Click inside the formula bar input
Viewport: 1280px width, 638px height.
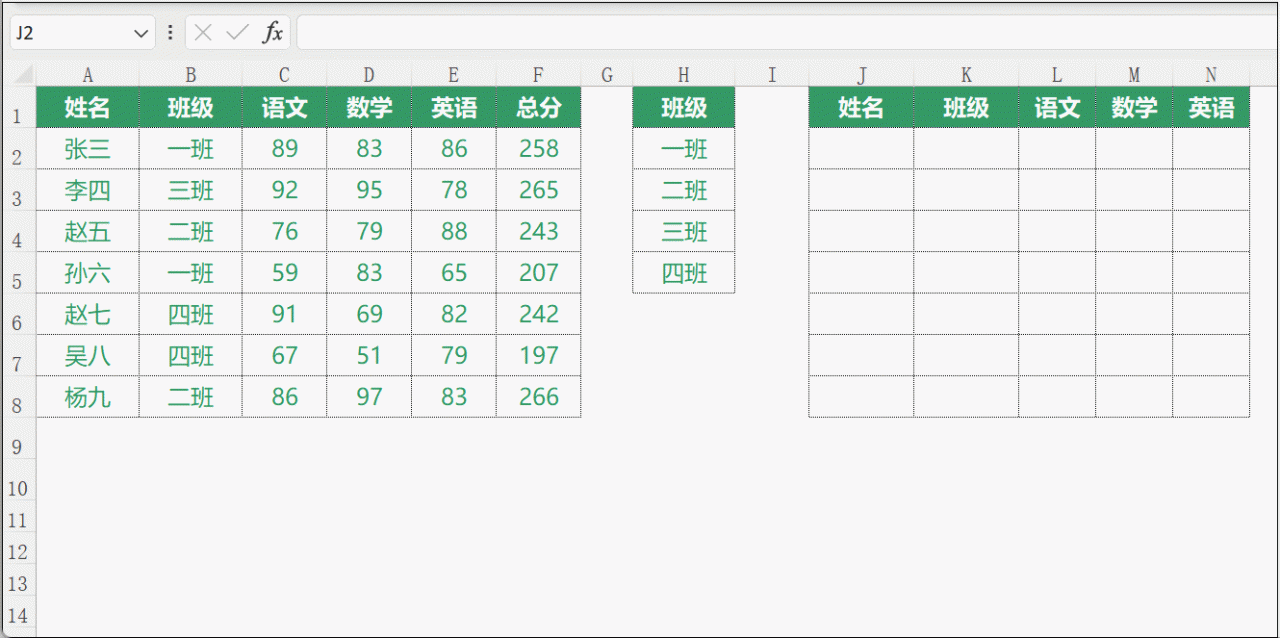pos(785,33)
